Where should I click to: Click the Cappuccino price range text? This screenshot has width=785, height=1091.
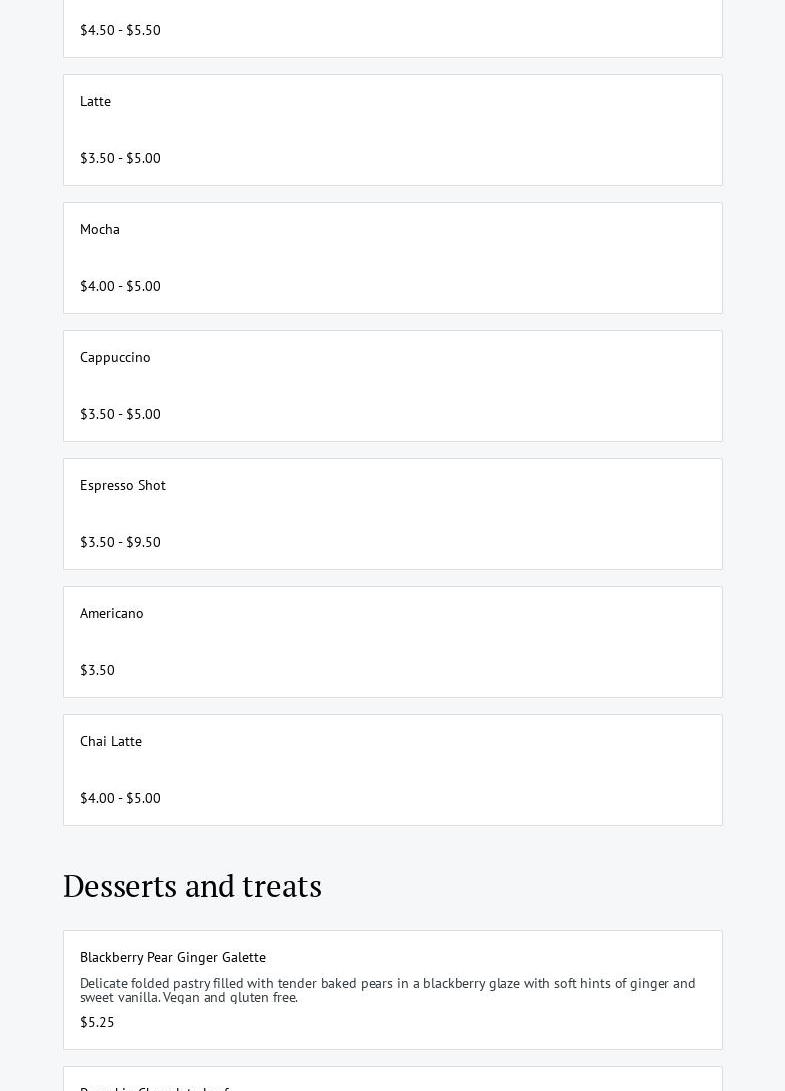(x=120, y=414)
